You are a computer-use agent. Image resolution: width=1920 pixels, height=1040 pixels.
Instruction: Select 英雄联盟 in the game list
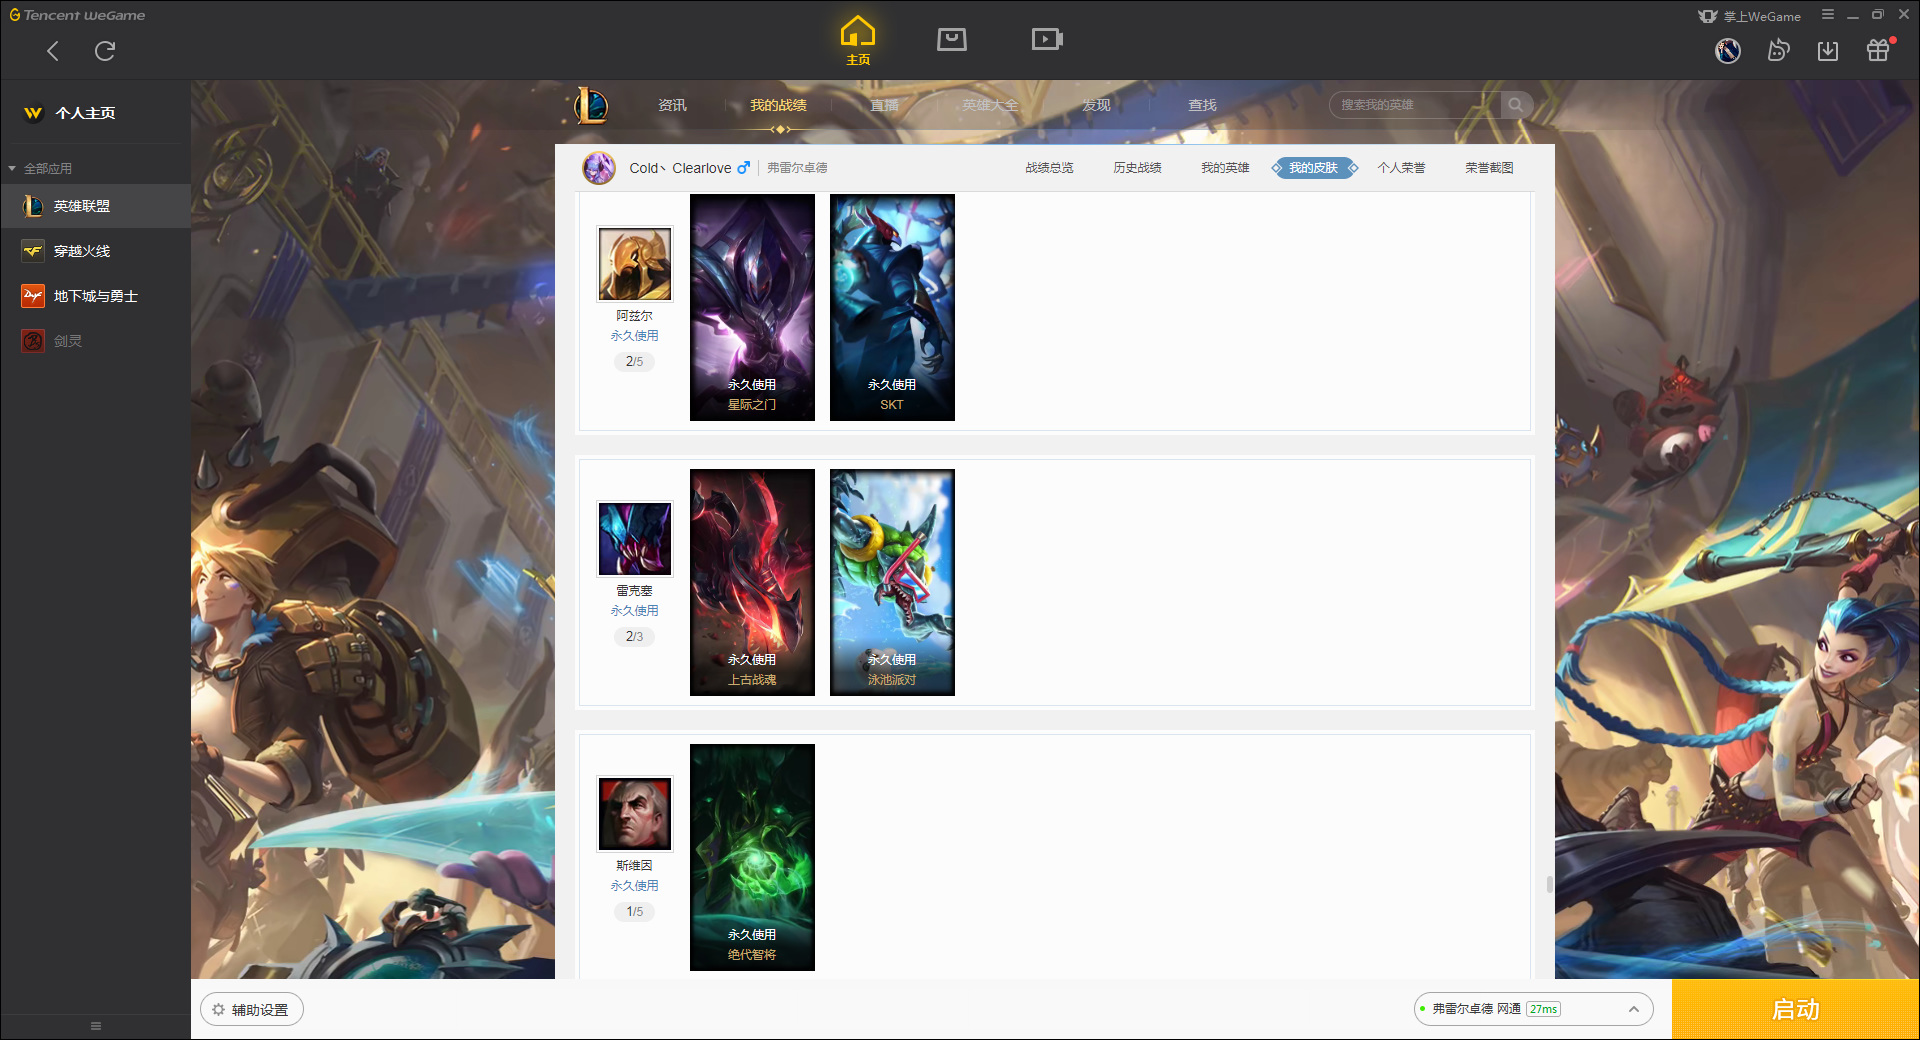click(x=95, y=206)
